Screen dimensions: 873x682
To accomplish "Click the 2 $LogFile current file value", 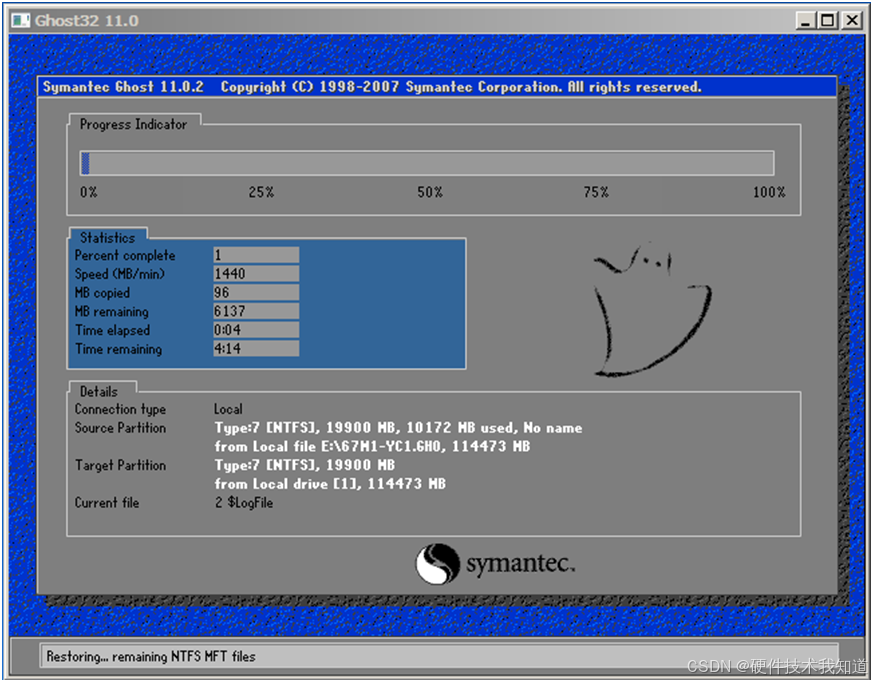I will [x=244, y=503].
